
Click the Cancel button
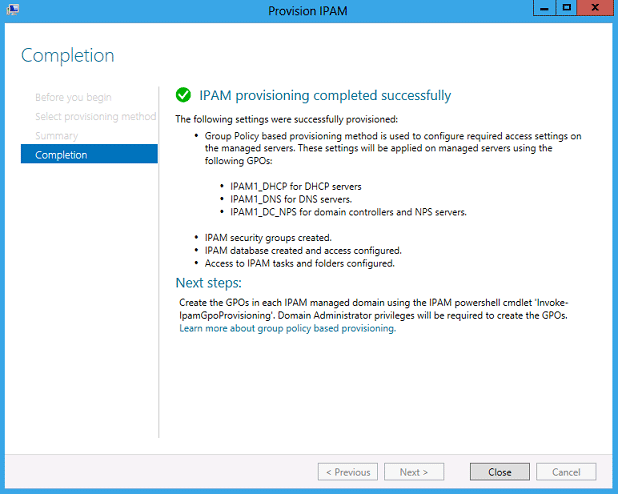point(566,472)
